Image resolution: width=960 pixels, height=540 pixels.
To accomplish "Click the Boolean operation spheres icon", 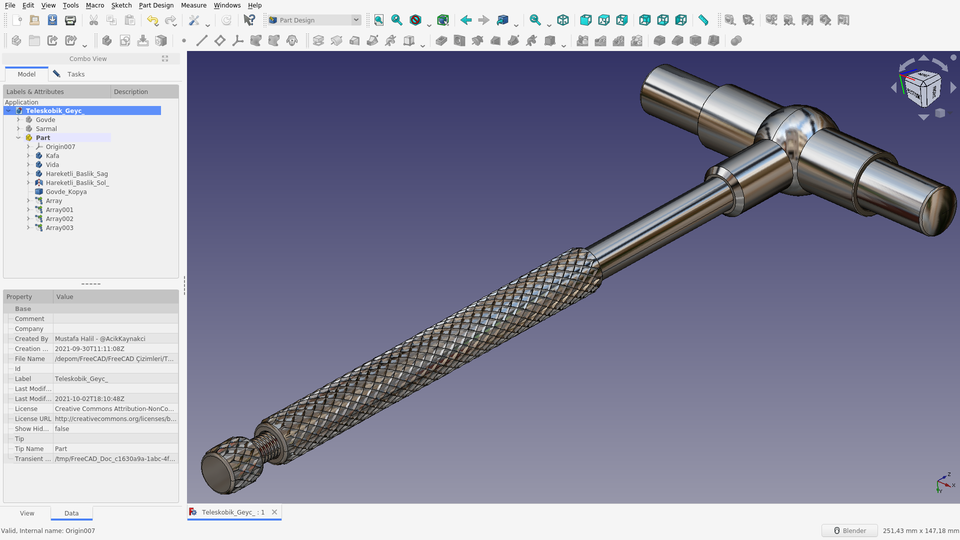I will 736,41.
